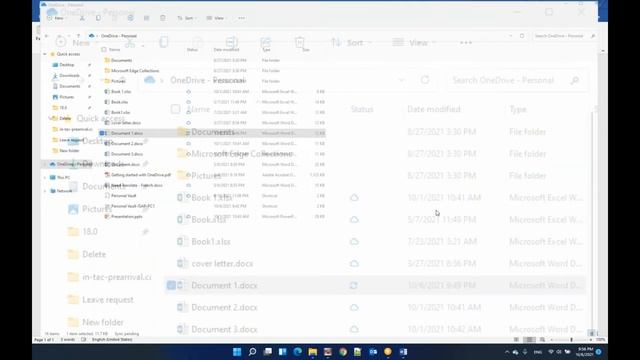Open Outlook from taskbar
This screenshot has height=360, width=640.
coord(373,352)
